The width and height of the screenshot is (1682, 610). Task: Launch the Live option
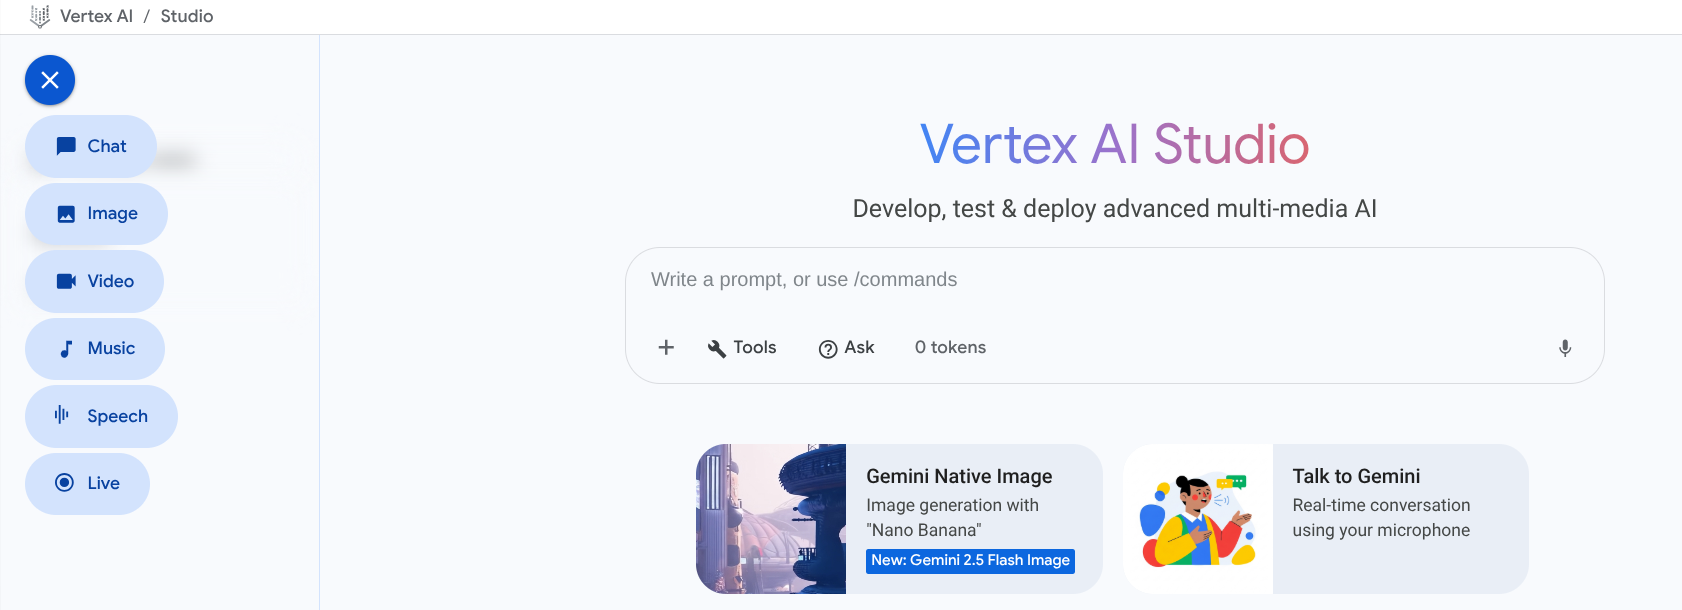(87, 484)
